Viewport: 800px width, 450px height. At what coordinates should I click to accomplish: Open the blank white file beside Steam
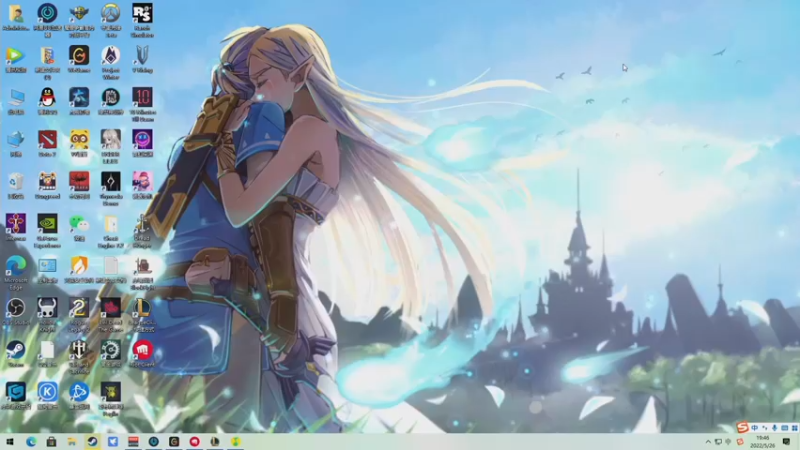coord(47,351)
